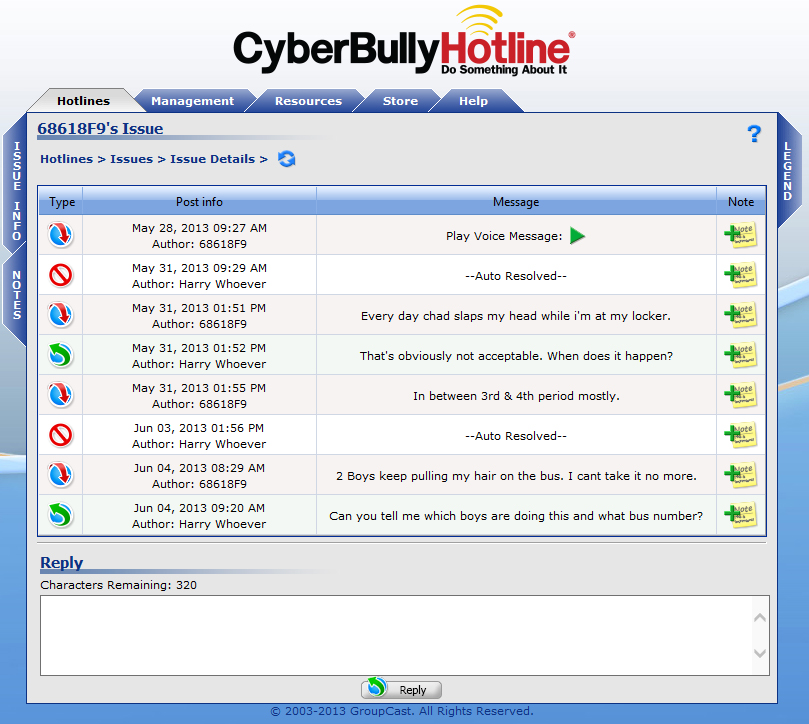Open the Hotlines tab
809x724 pixels.
point(83,101)
